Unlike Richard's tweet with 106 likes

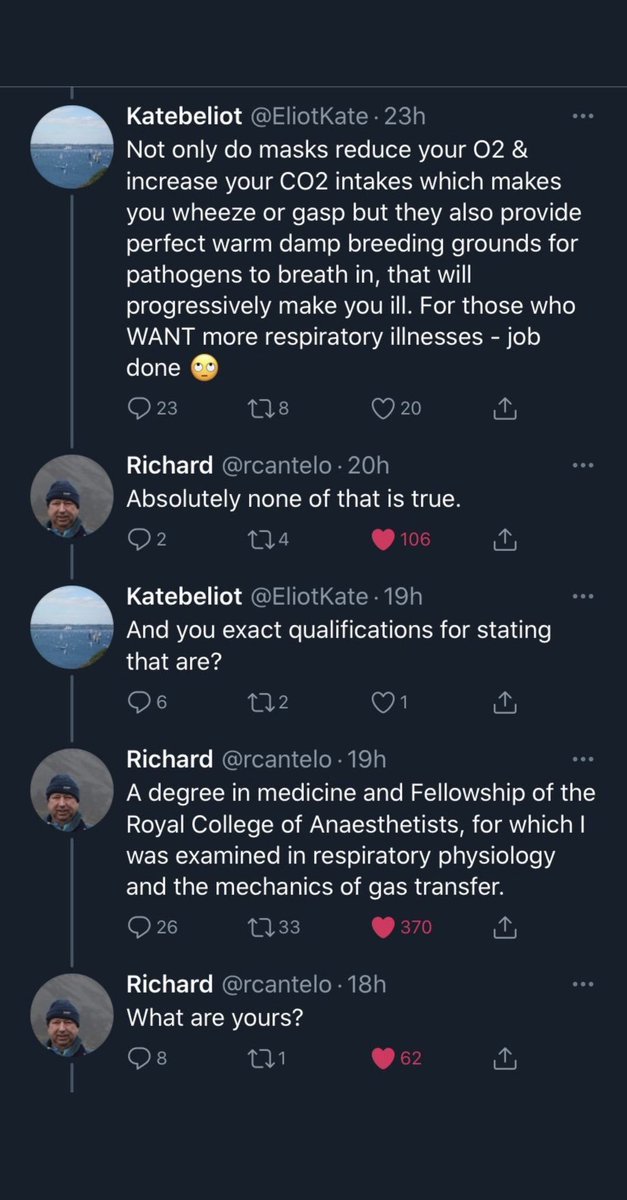[383, 539]
